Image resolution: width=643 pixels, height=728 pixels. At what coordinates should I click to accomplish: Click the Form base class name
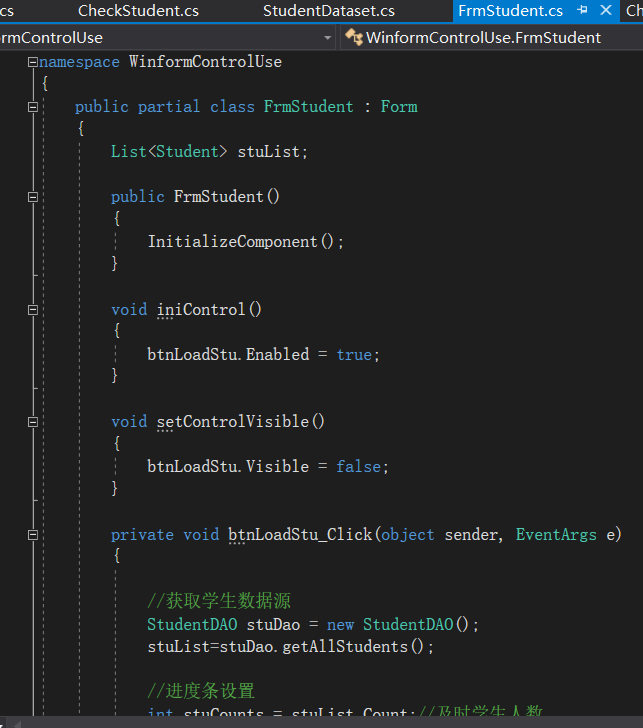tap(399, 107)
